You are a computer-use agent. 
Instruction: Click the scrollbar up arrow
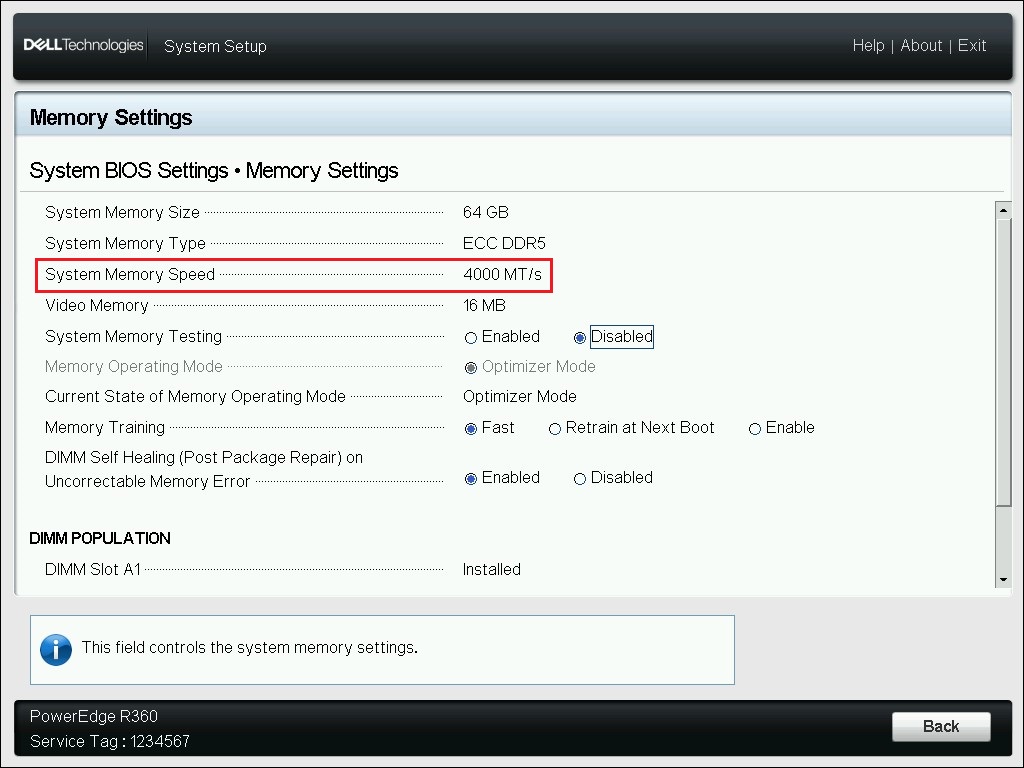click(x=1004, y=209)
